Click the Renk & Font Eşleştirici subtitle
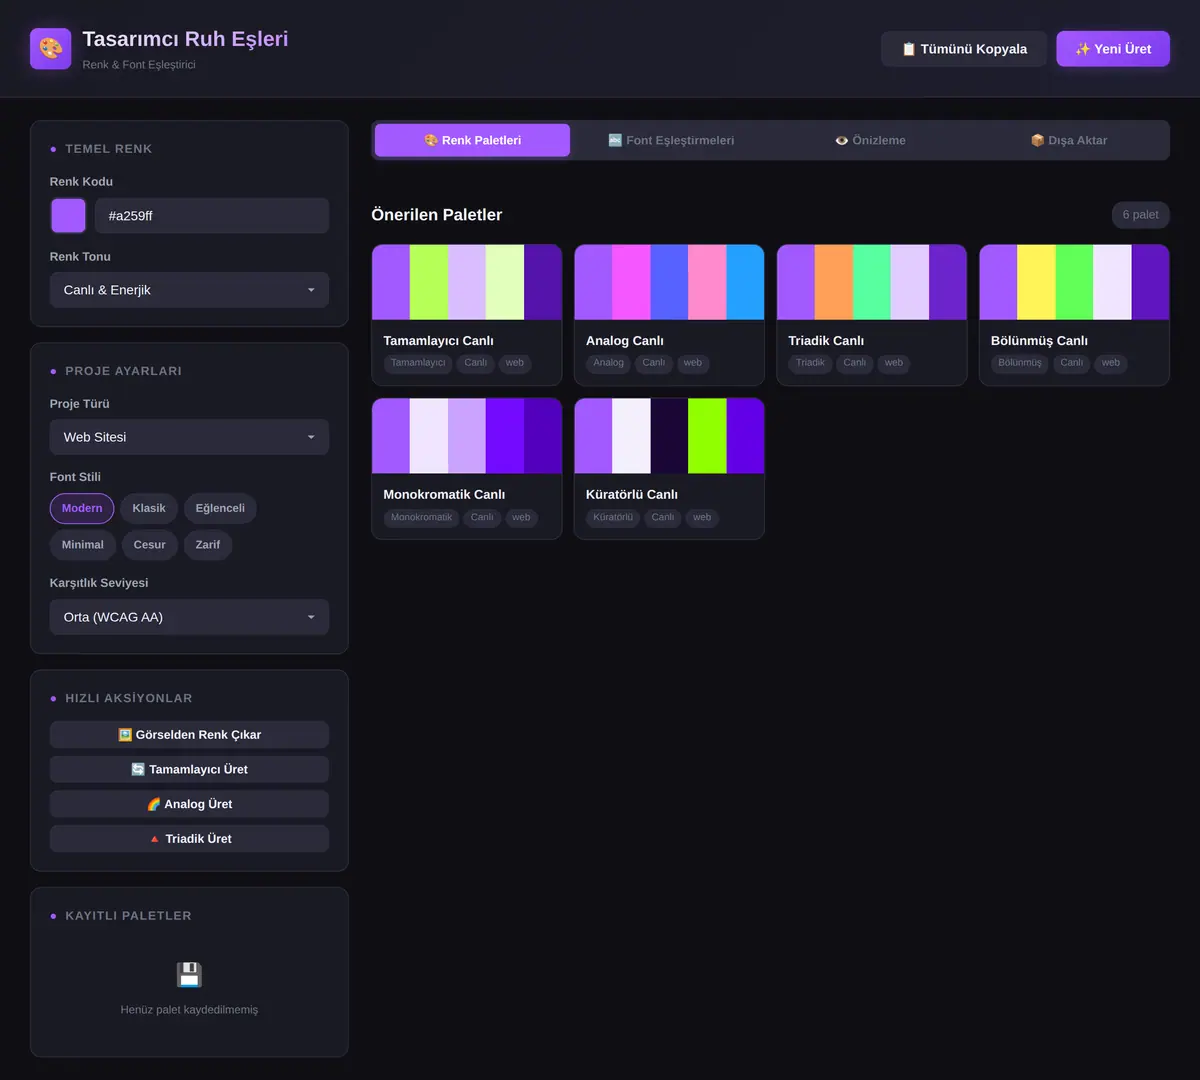The image size is (1200, 1080). 139,65
